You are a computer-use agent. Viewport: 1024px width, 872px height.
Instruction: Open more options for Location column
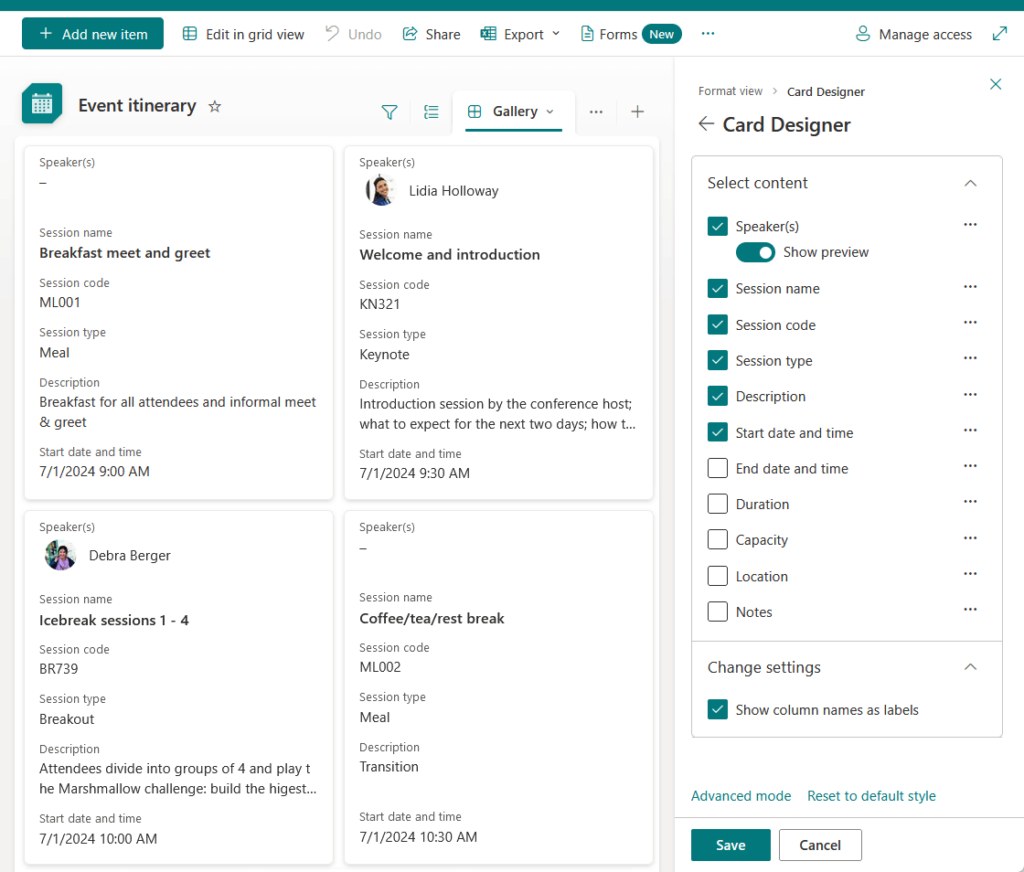[970, 573]
